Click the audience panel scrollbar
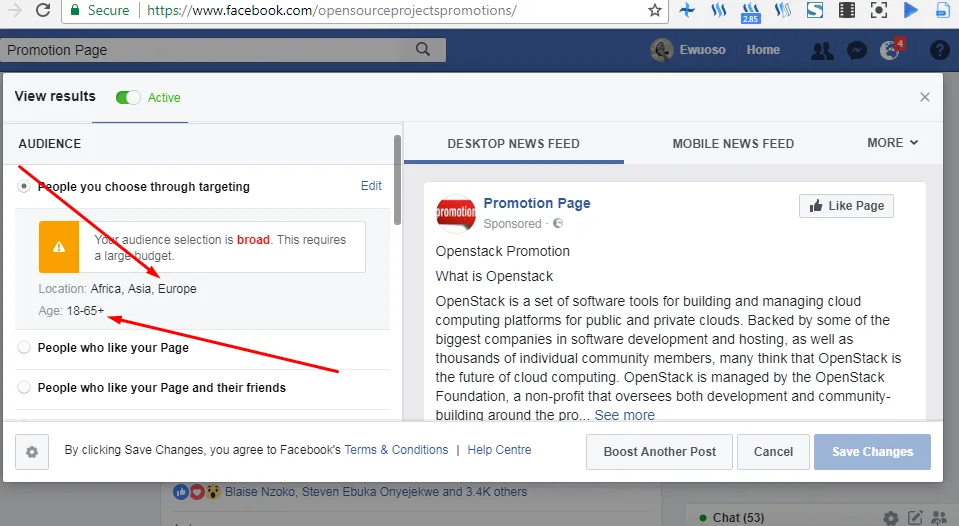 pyautogui.click(x=398, y=180)
